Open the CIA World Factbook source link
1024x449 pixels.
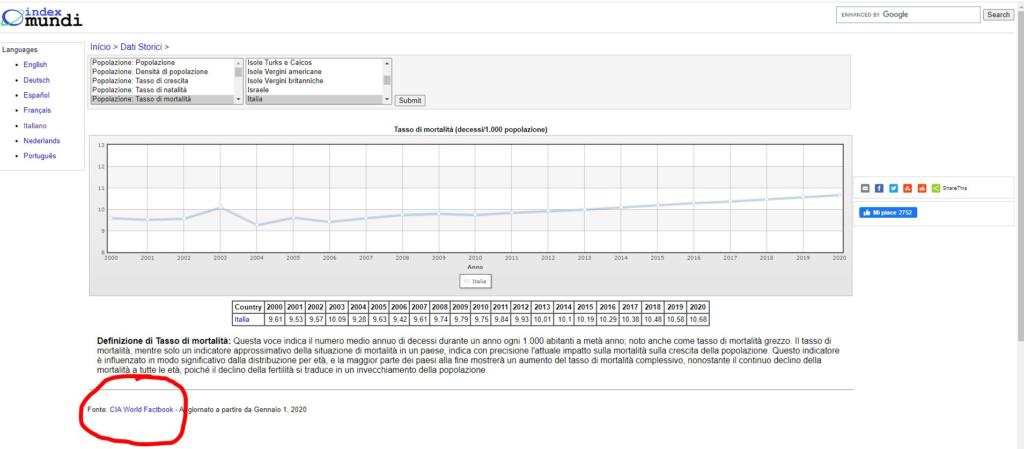(x=141, y=410)
